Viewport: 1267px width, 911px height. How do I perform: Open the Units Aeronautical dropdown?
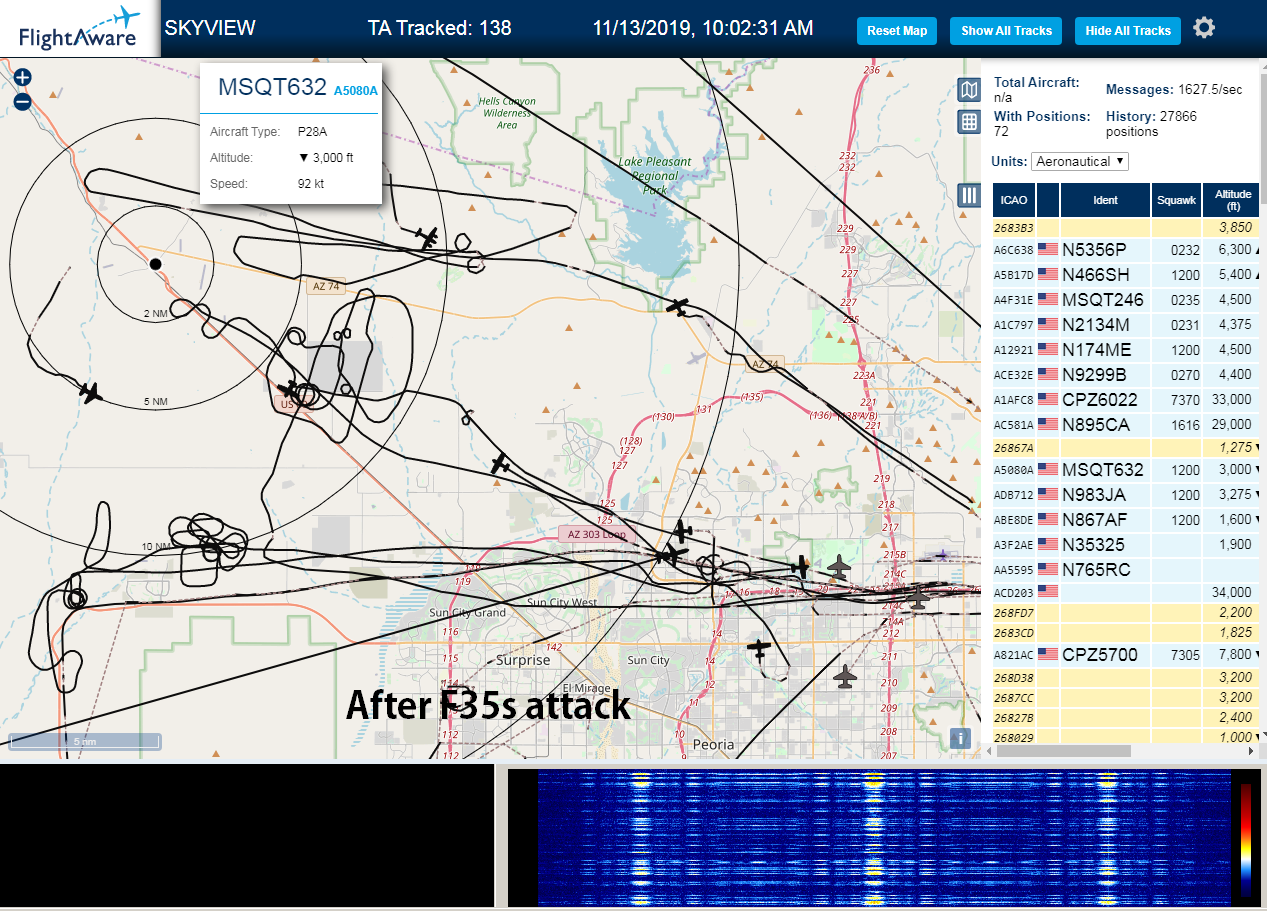point(1080,161)
